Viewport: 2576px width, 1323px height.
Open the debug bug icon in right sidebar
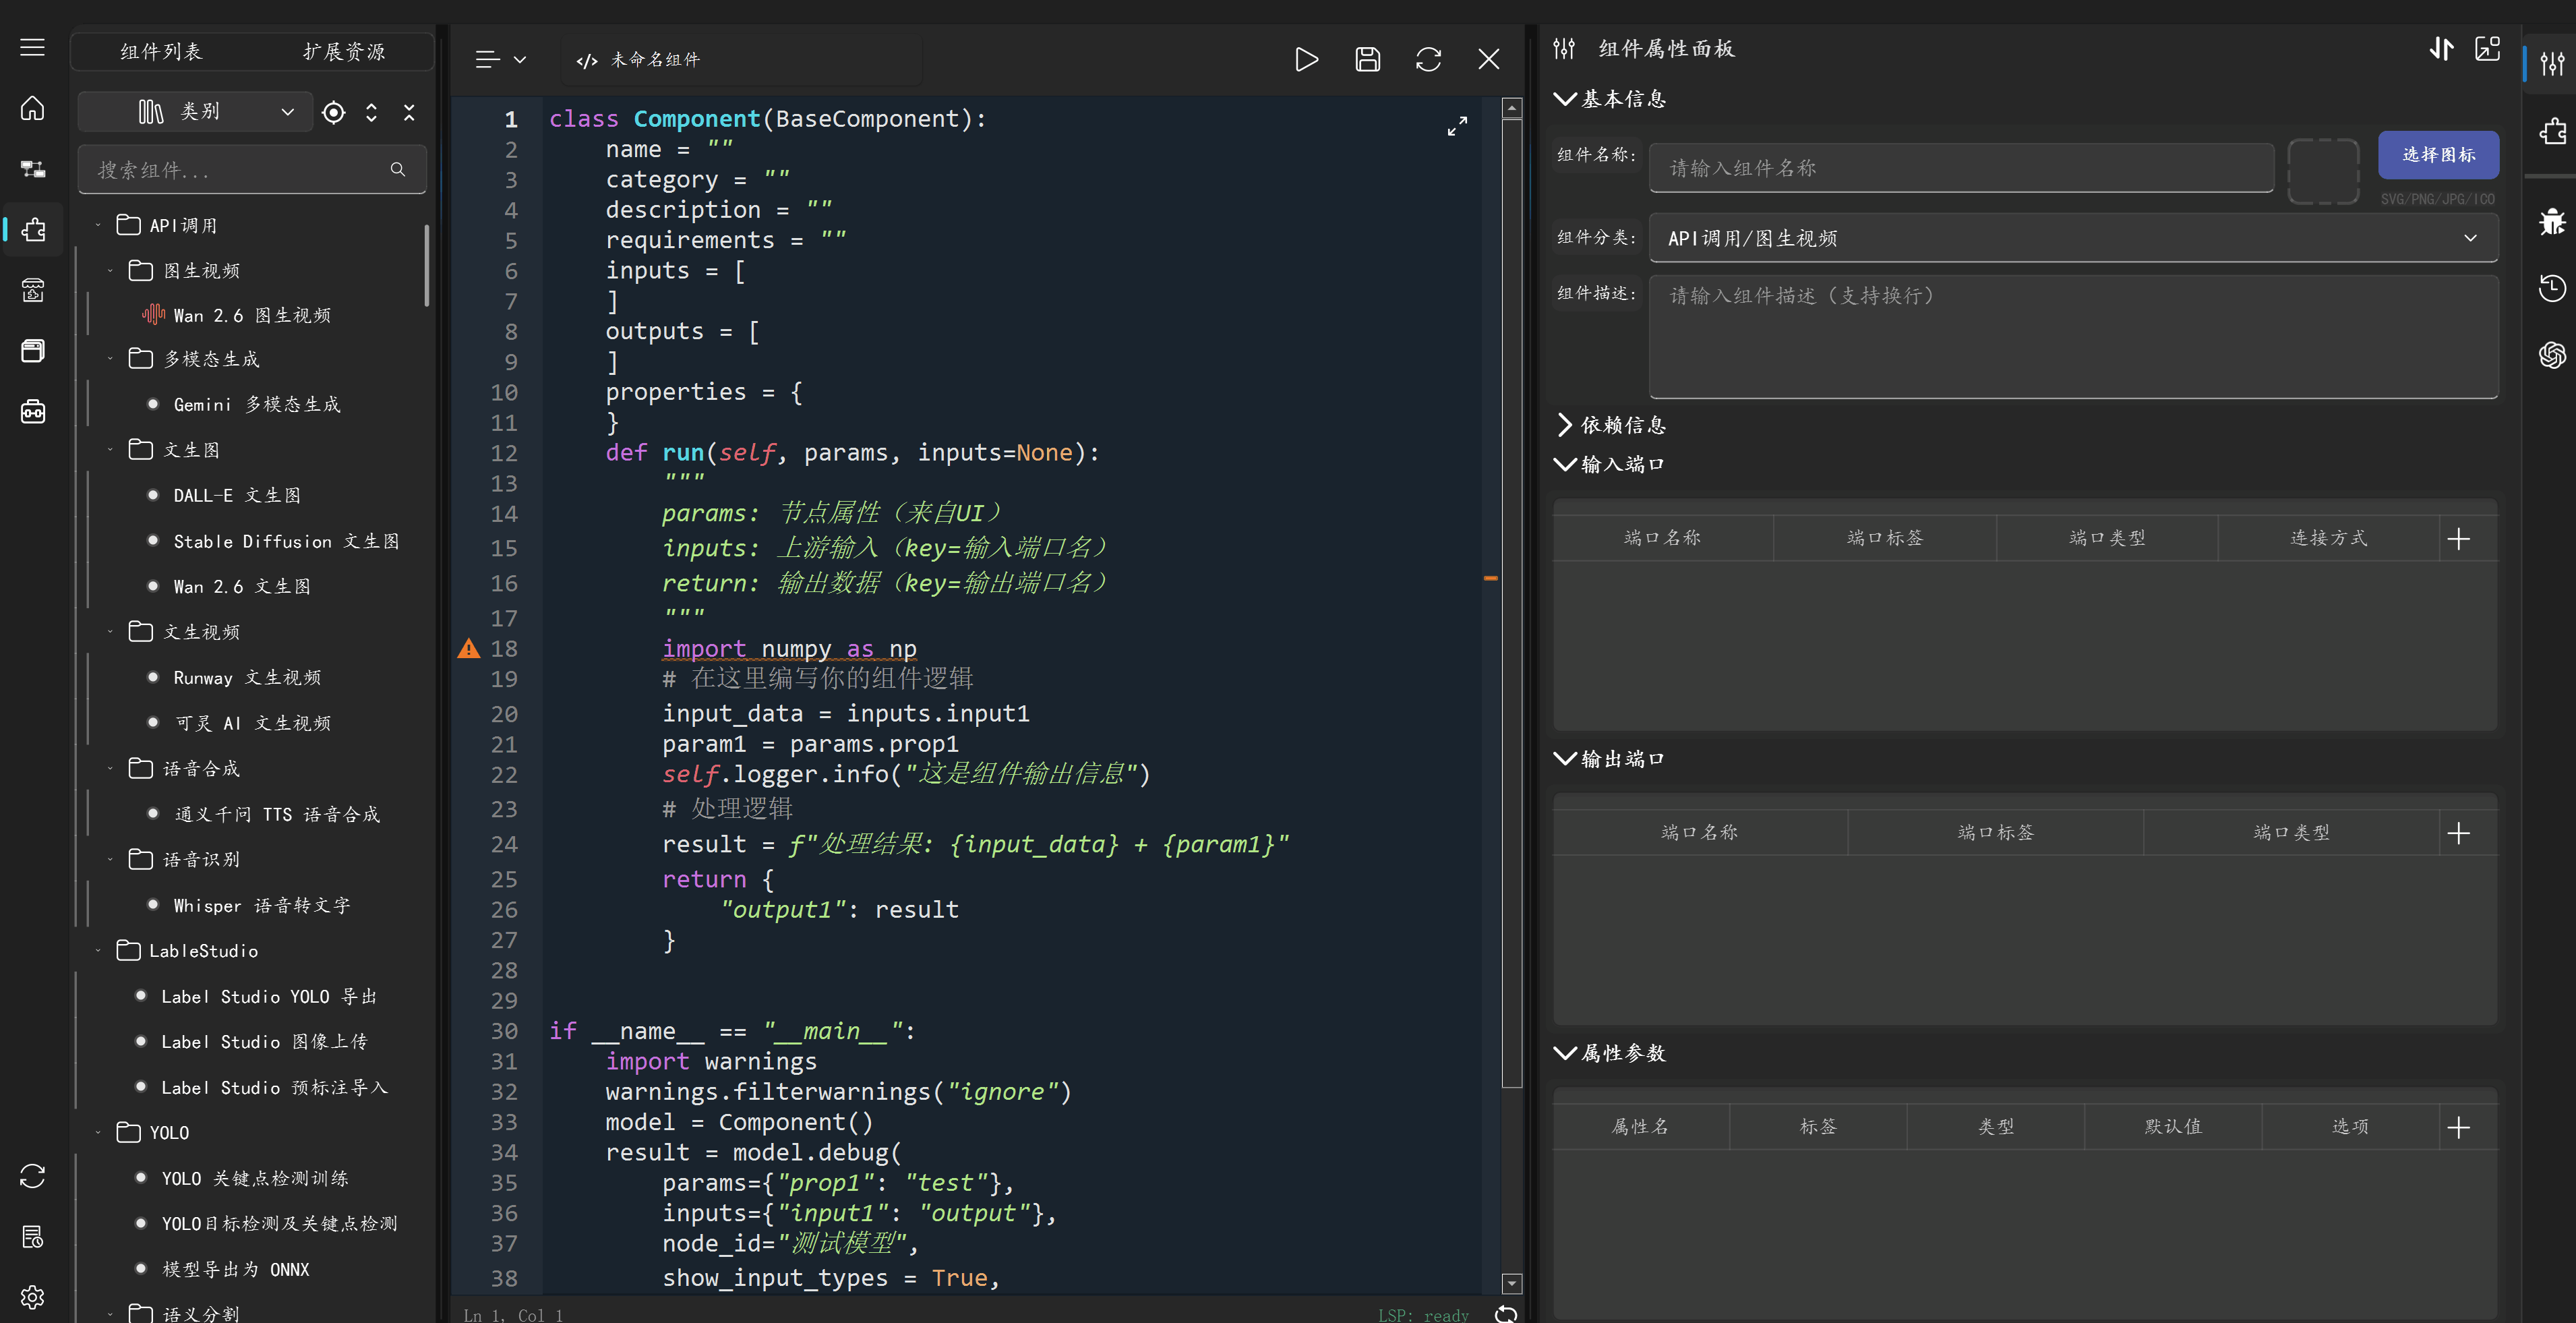click(2552, 221)
